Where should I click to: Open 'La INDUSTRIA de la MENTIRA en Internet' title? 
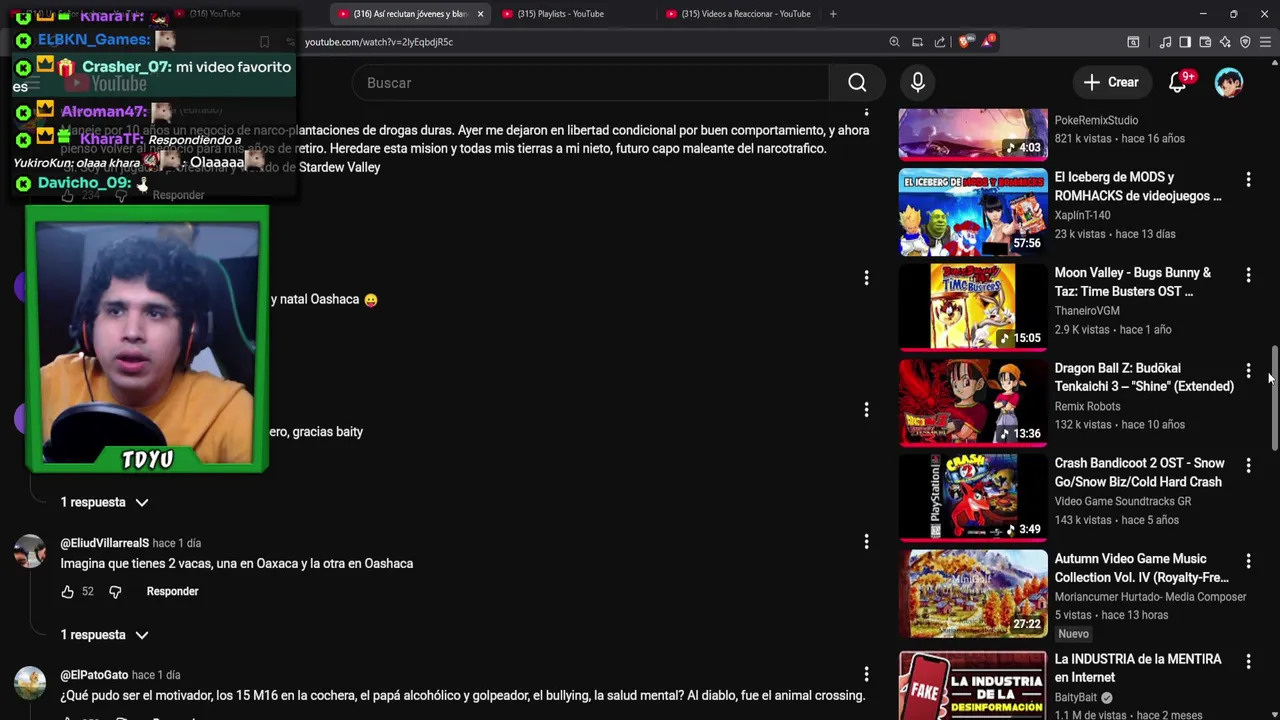coord(1138,668)
